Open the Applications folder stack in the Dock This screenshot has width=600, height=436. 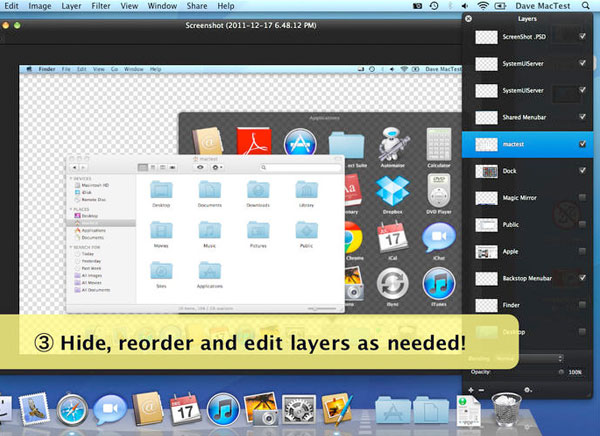click(x=393, y=410)
